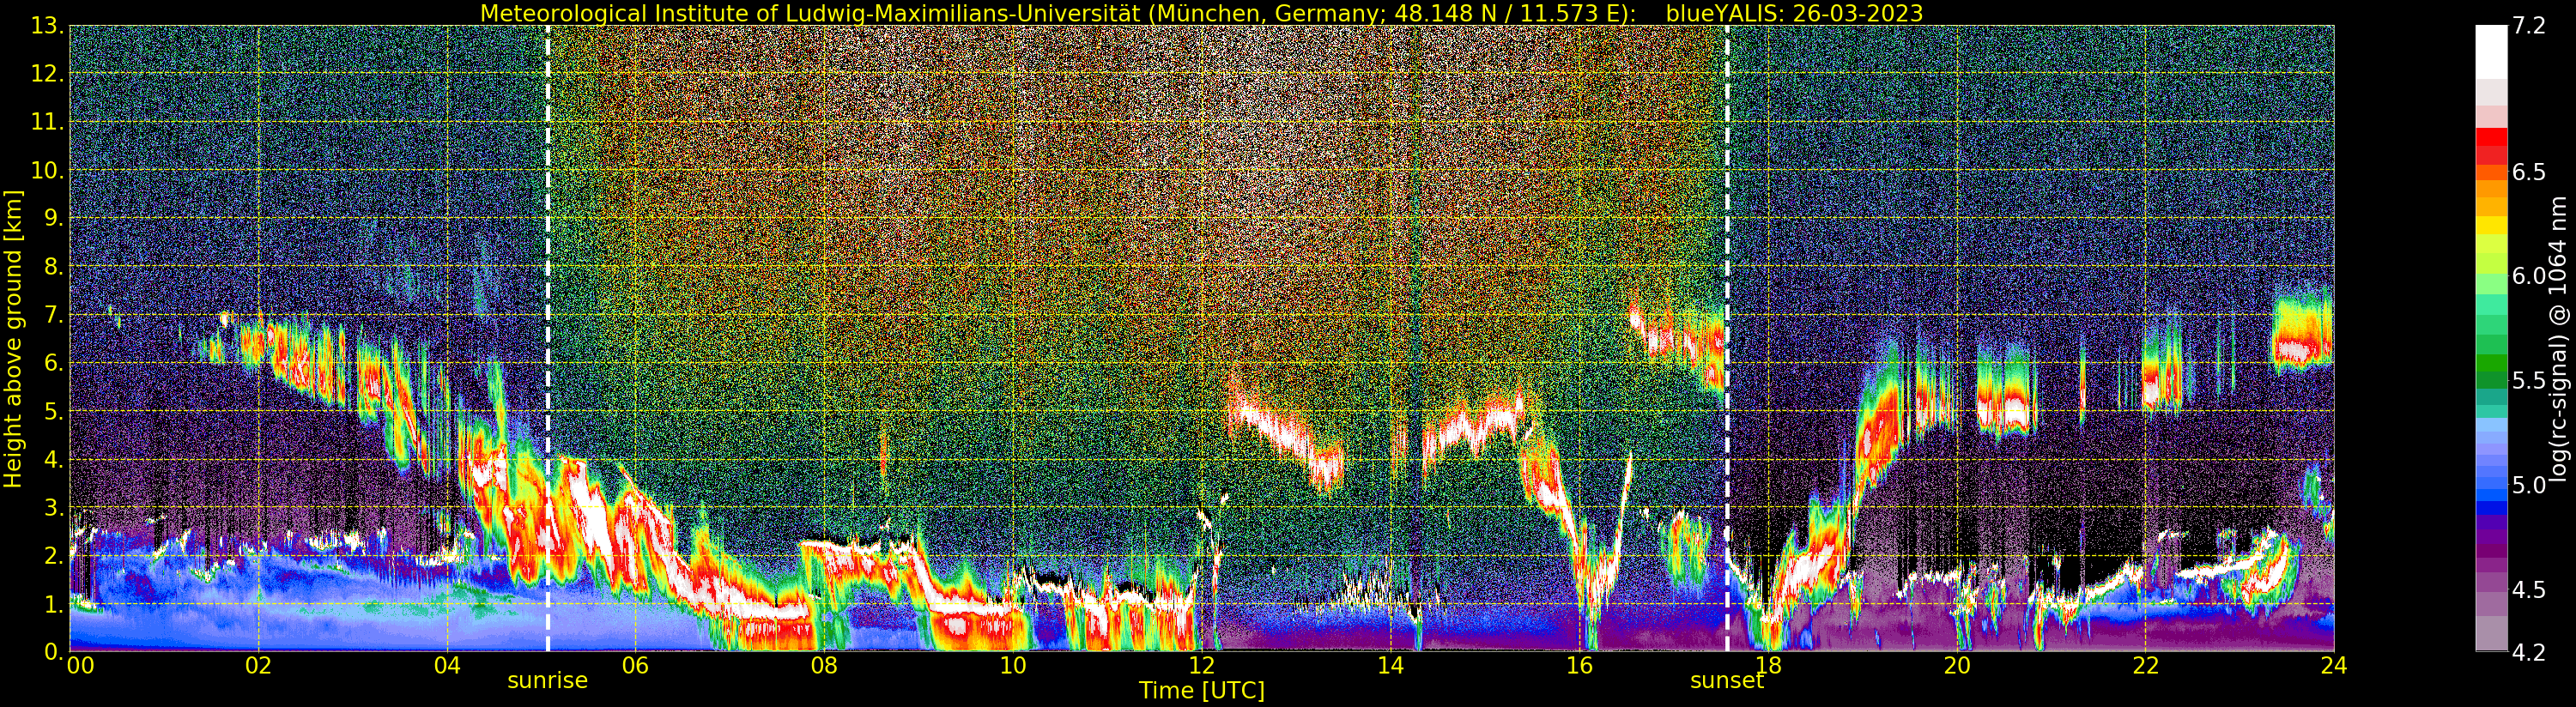Click the 'sunrise' label below the plot
The image size is (2576, 707).
point(547,681)
